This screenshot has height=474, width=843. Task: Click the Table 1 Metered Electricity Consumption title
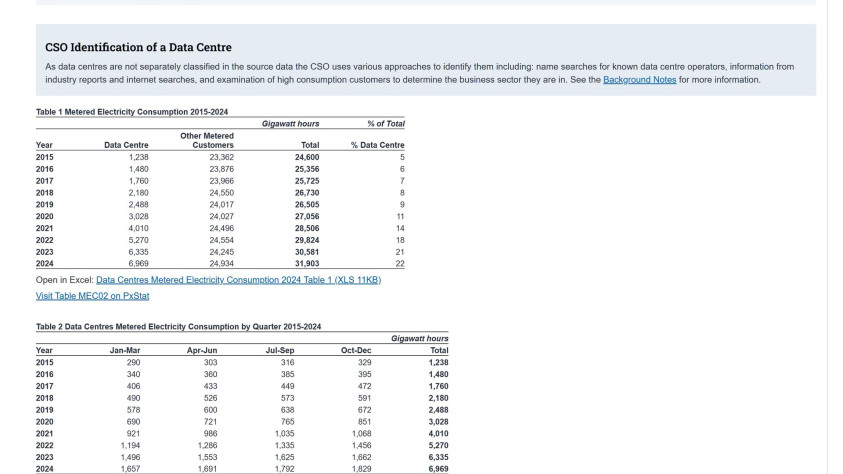124,111
